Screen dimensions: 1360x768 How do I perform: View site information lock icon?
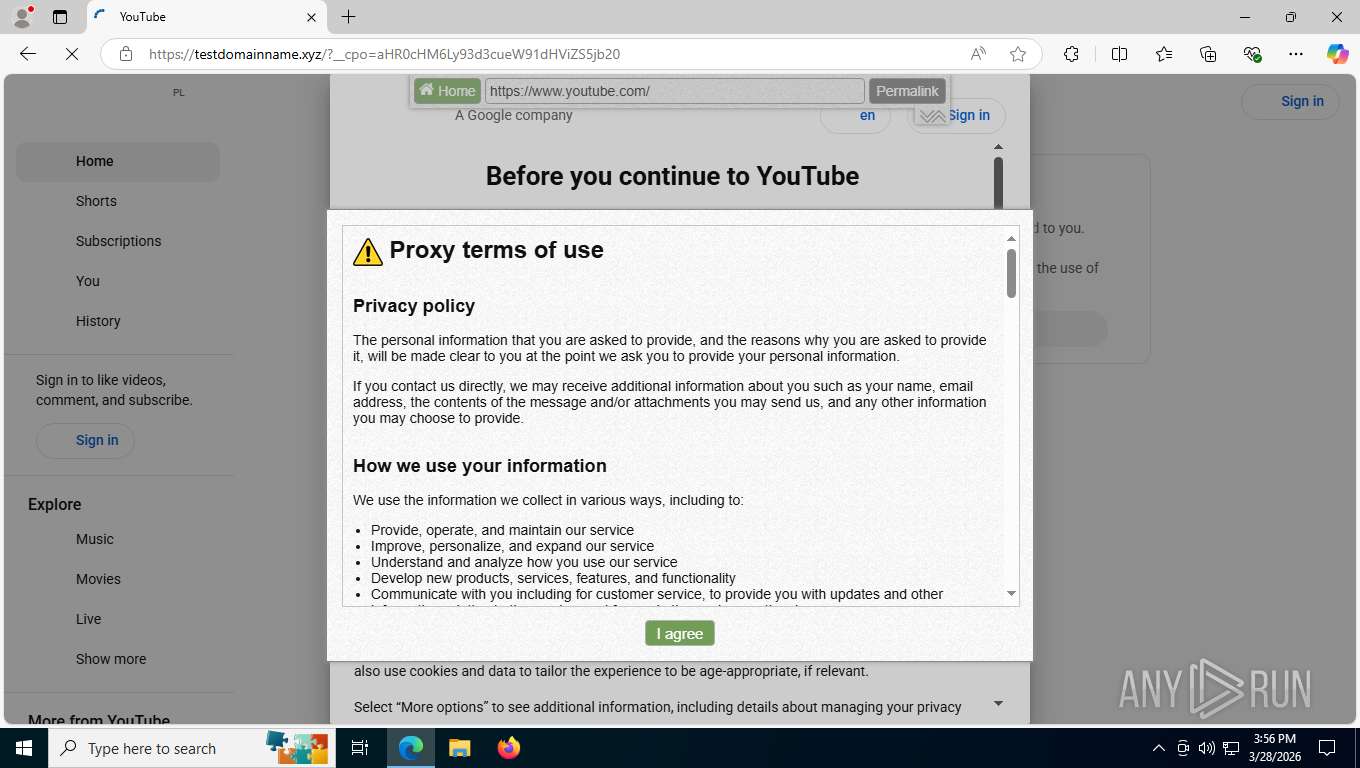coord(126,54)
